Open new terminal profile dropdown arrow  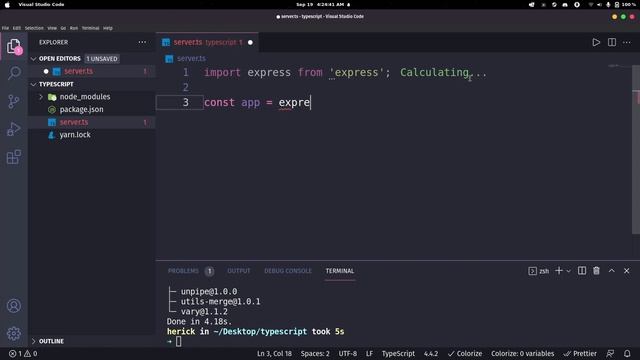569,271
